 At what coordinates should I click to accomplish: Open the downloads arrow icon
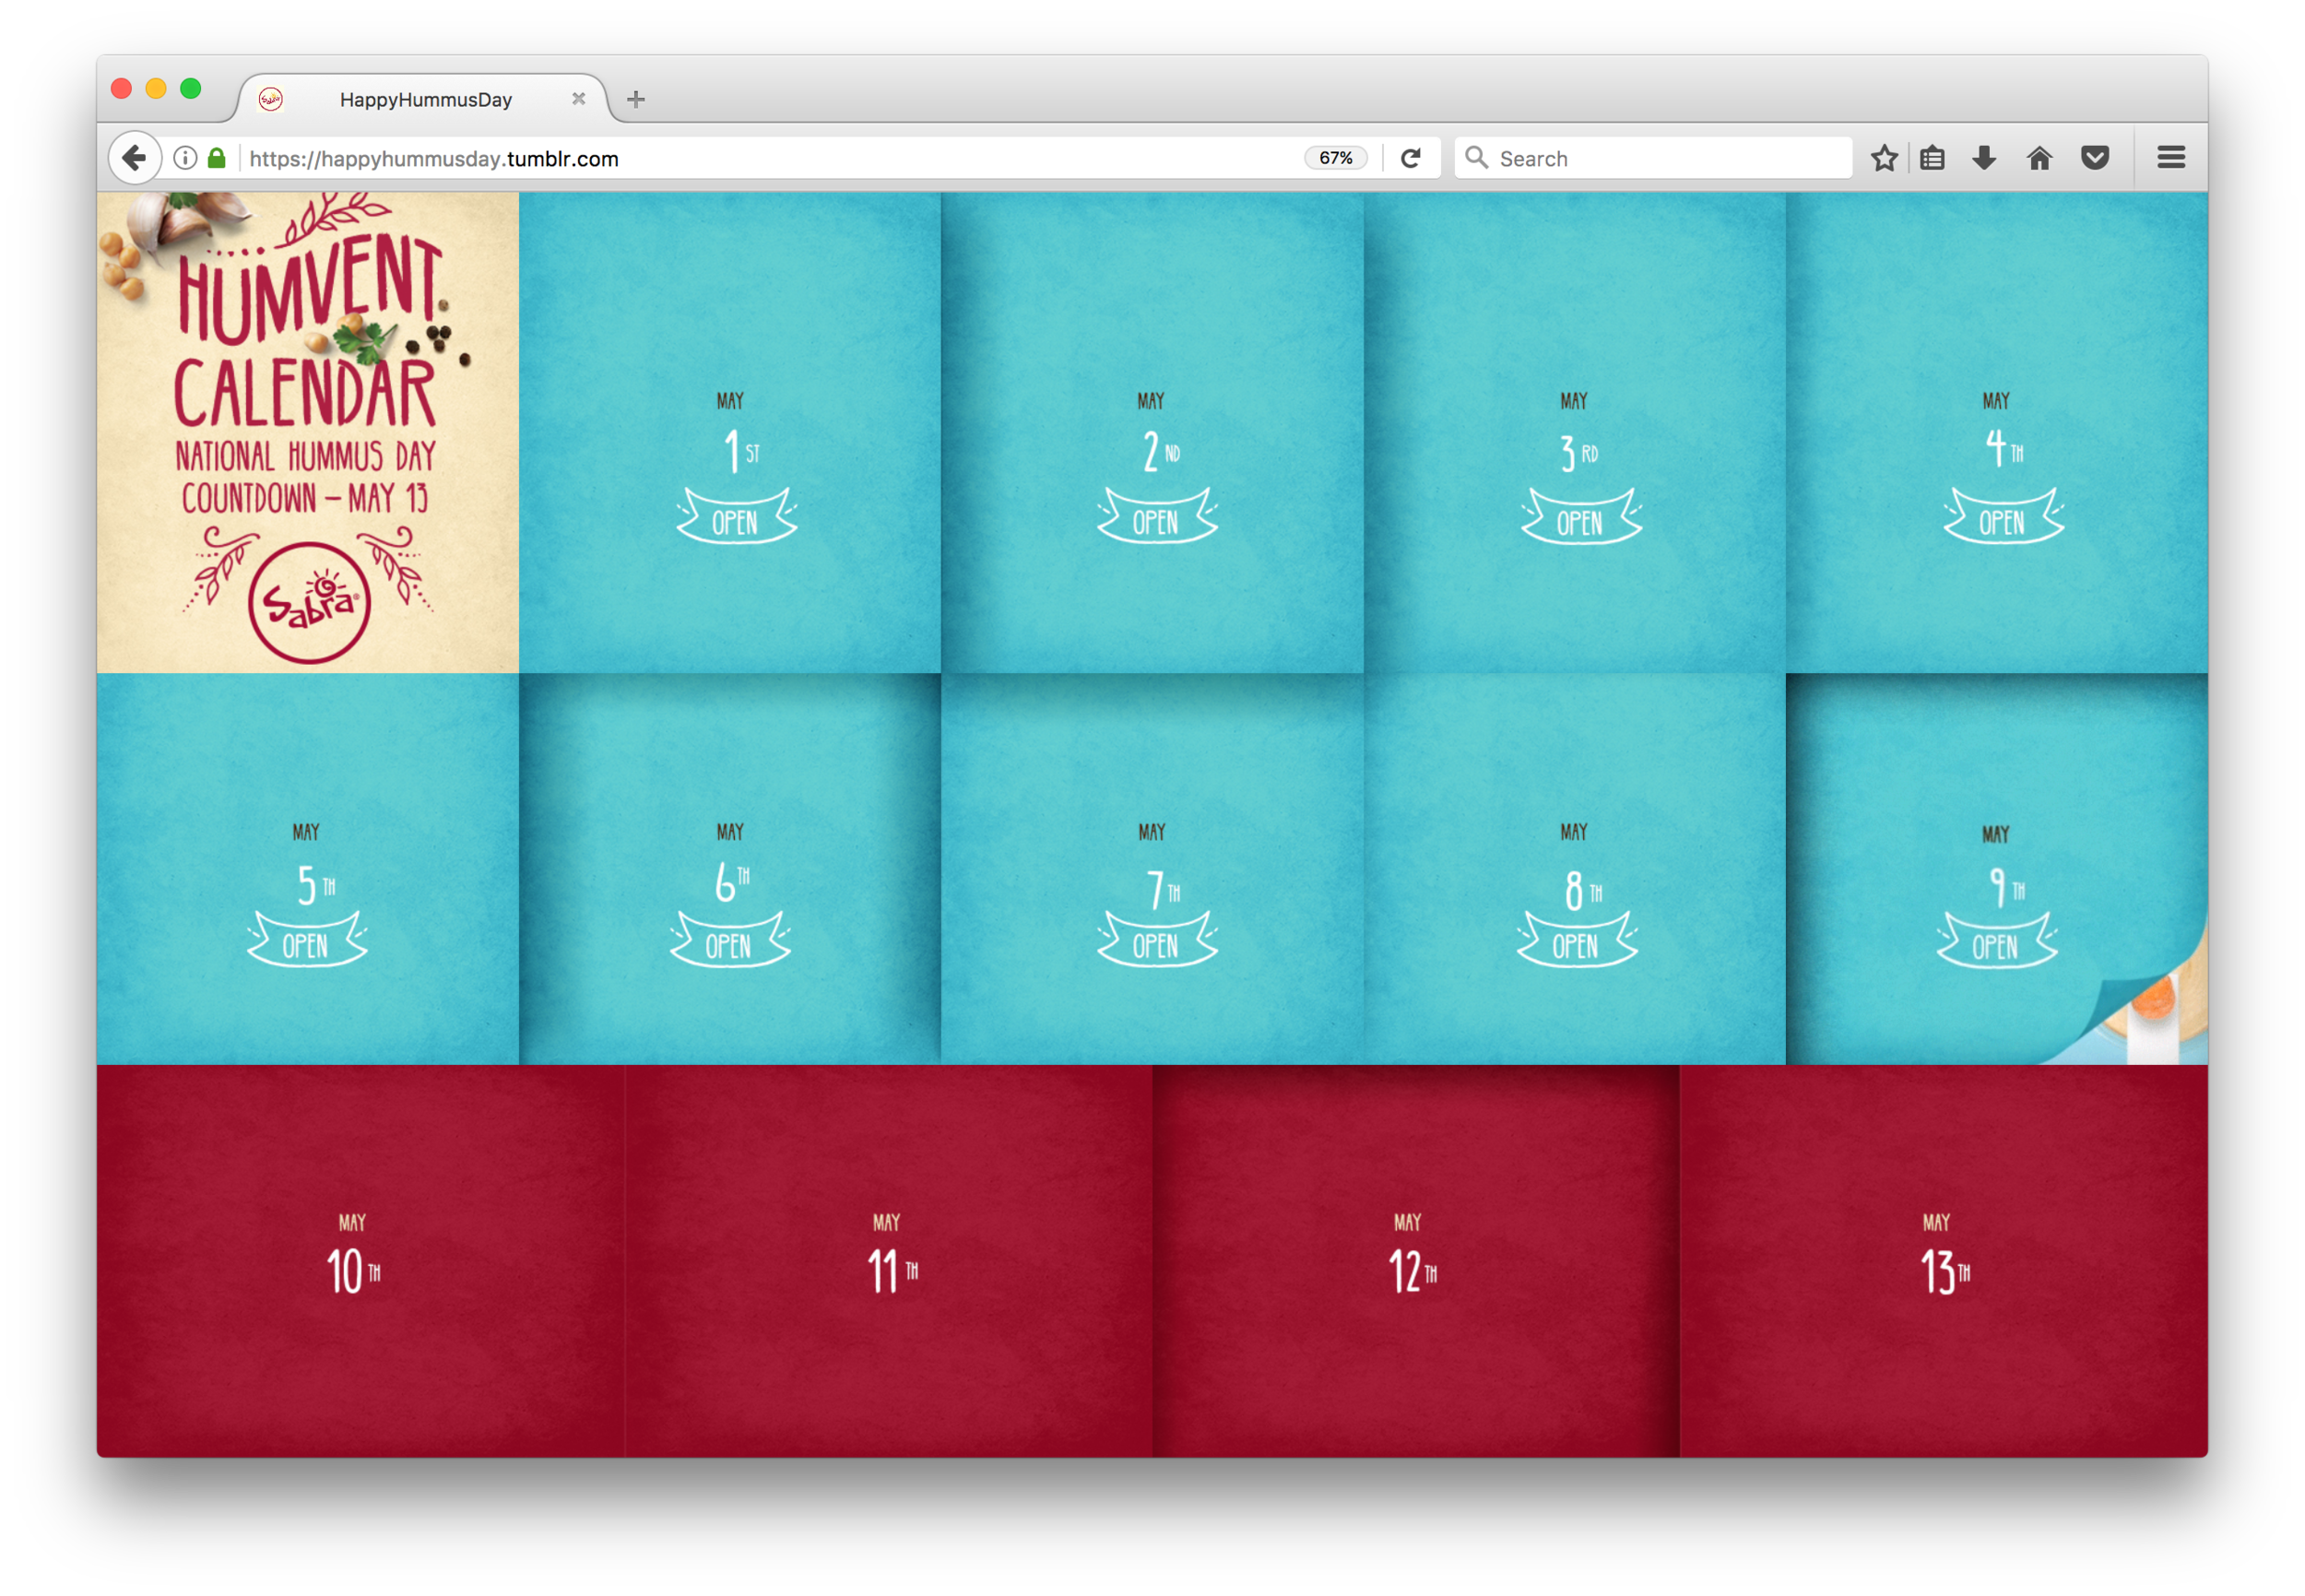pyautogui.click(x=1984, y=158)
